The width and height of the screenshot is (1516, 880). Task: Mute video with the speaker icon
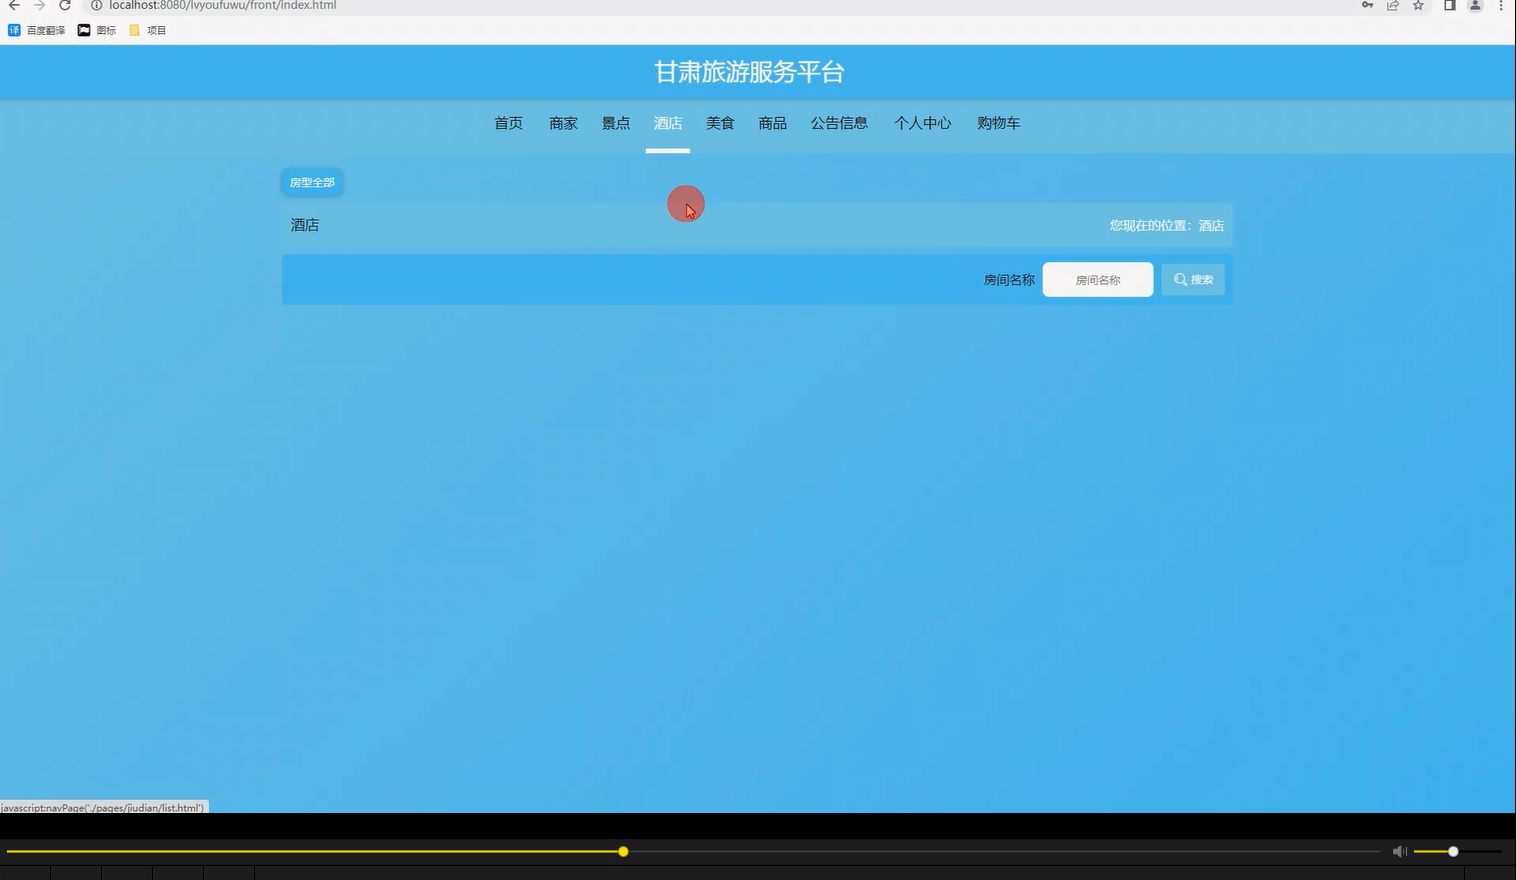[x=1399, y=852]
